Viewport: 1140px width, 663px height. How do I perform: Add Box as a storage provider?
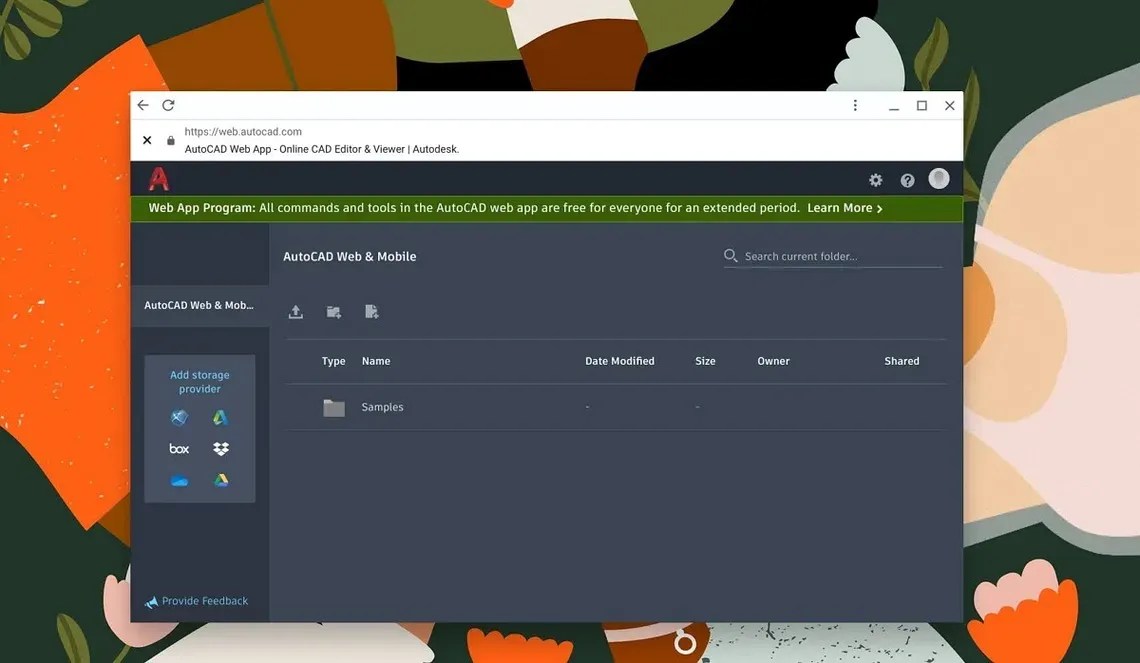click(179, 448)
